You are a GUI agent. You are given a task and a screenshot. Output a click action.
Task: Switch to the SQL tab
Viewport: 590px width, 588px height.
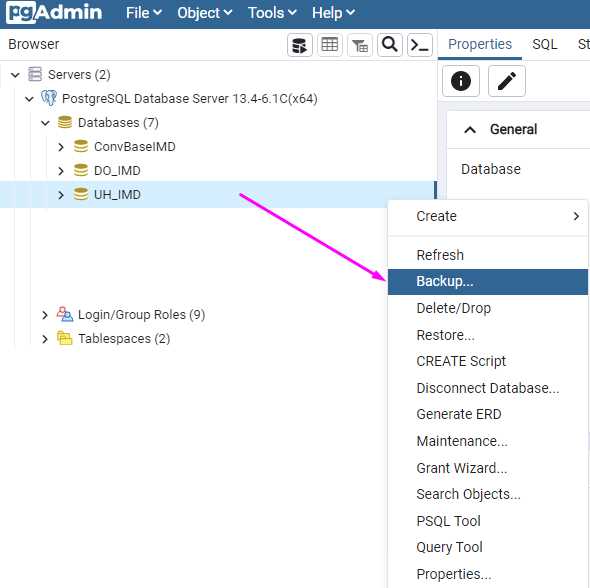tap(544, 44)
